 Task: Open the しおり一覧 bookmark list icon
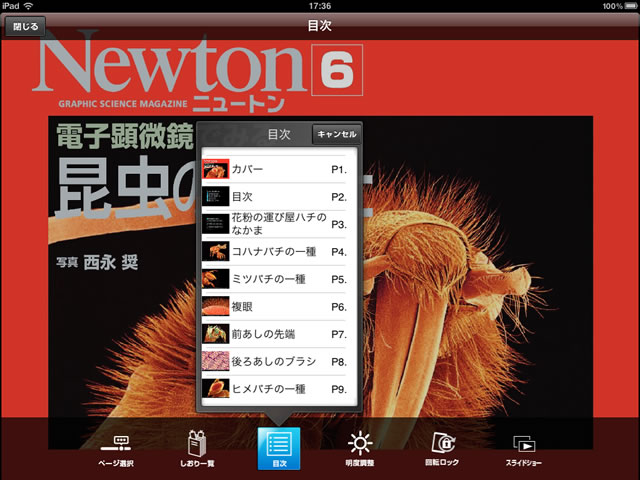(x=197, y=449)
